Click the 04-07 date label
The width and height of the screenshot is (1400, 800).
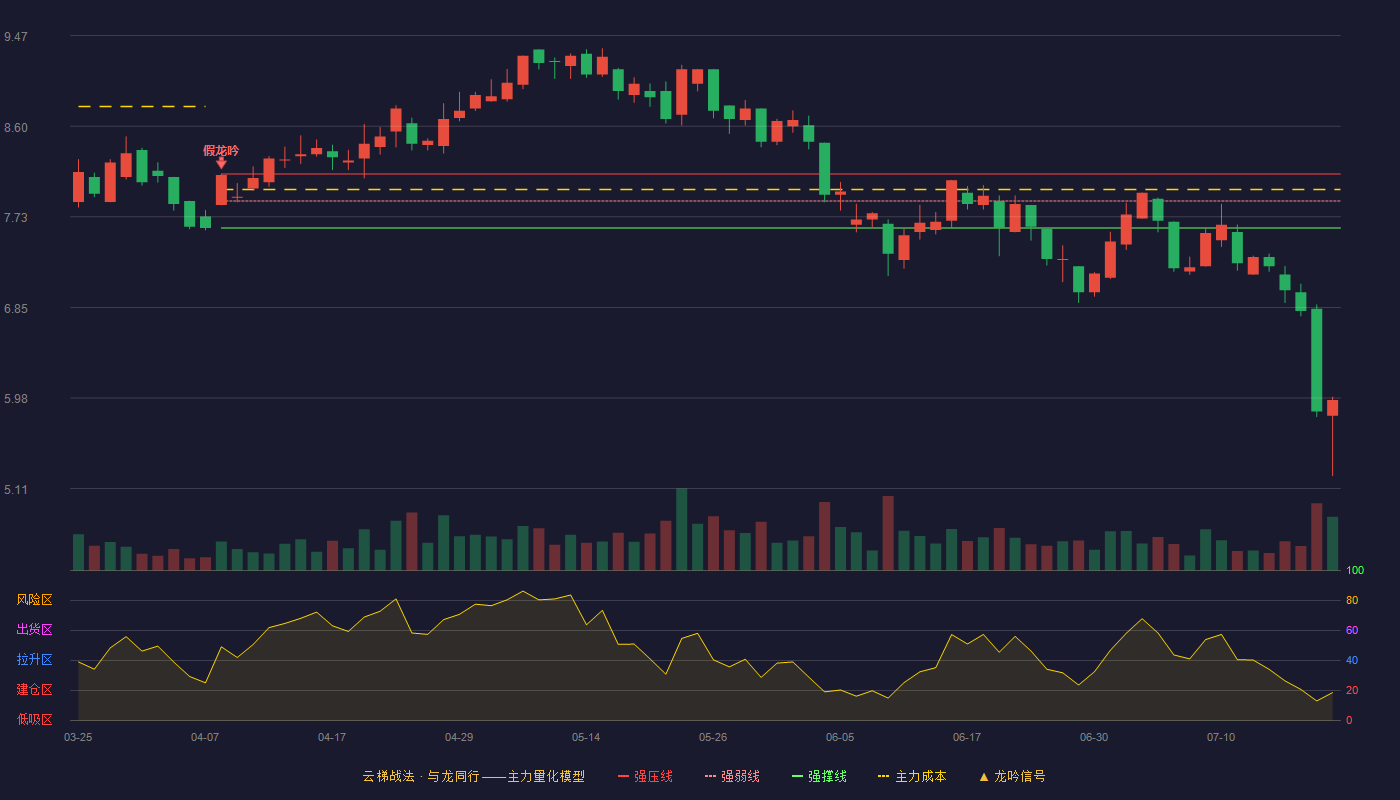tap(205, 737)
